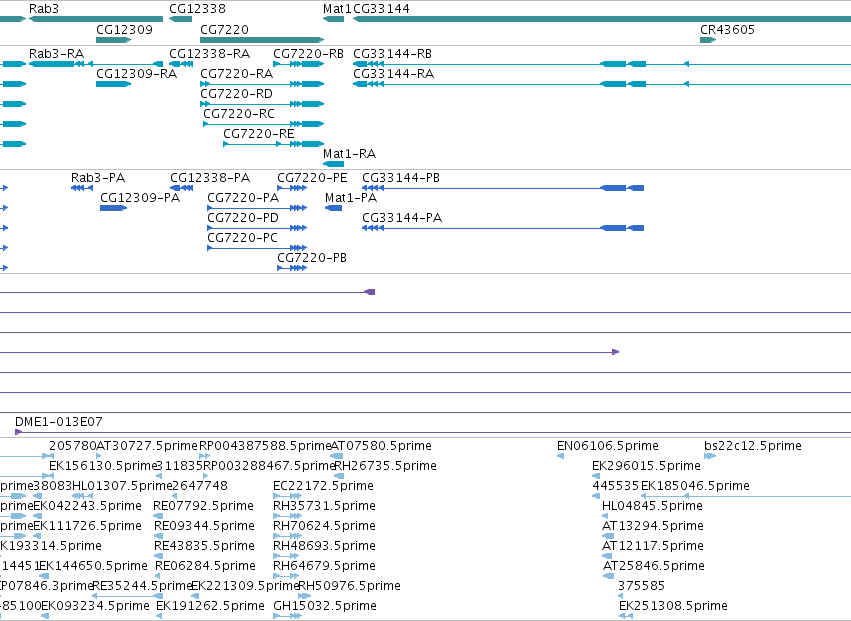The image size is (851, 621).
Task: Select the RH26735.5prime EST
Action: [x=339, y=476]
